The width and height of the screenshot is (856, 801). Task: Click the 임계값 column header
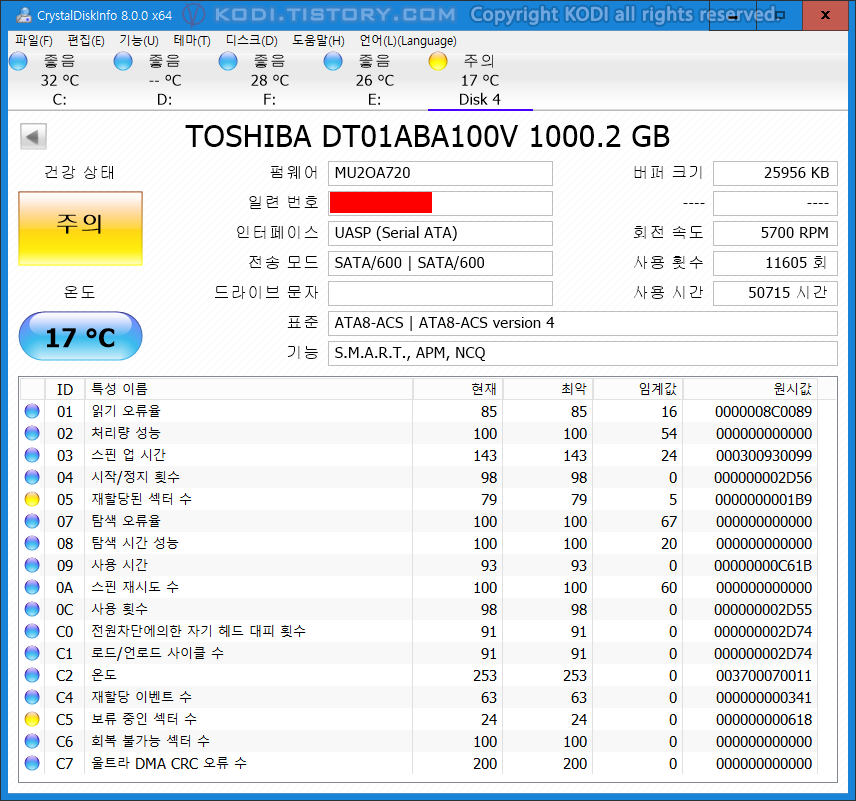pyautogui.click(x=638, y=389)
